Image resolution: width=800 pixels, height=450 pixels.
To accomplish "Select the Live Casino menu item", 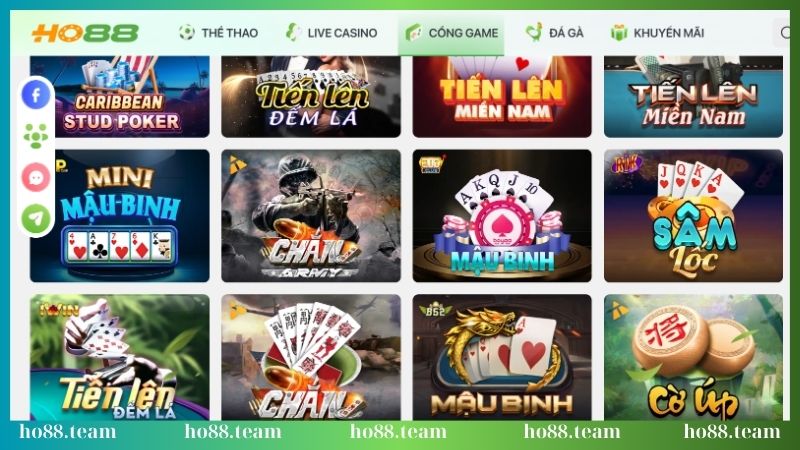I will 332,33.
